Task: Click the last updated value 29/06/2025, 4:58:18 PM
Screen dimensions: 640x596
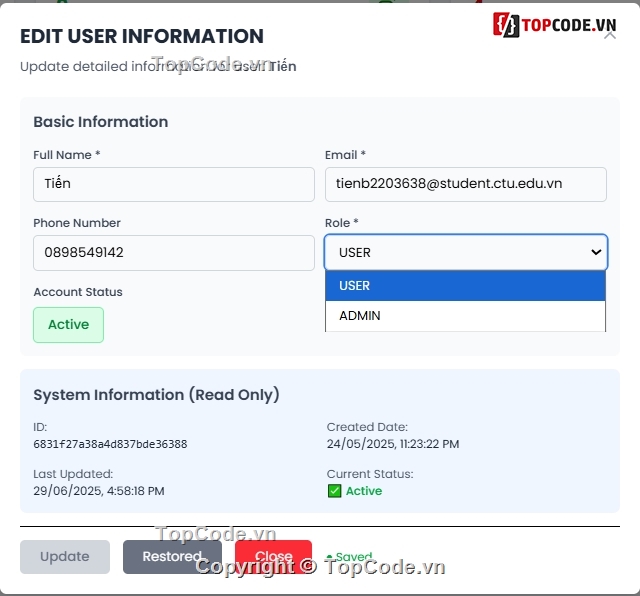Action: click(x=99, y=491)
